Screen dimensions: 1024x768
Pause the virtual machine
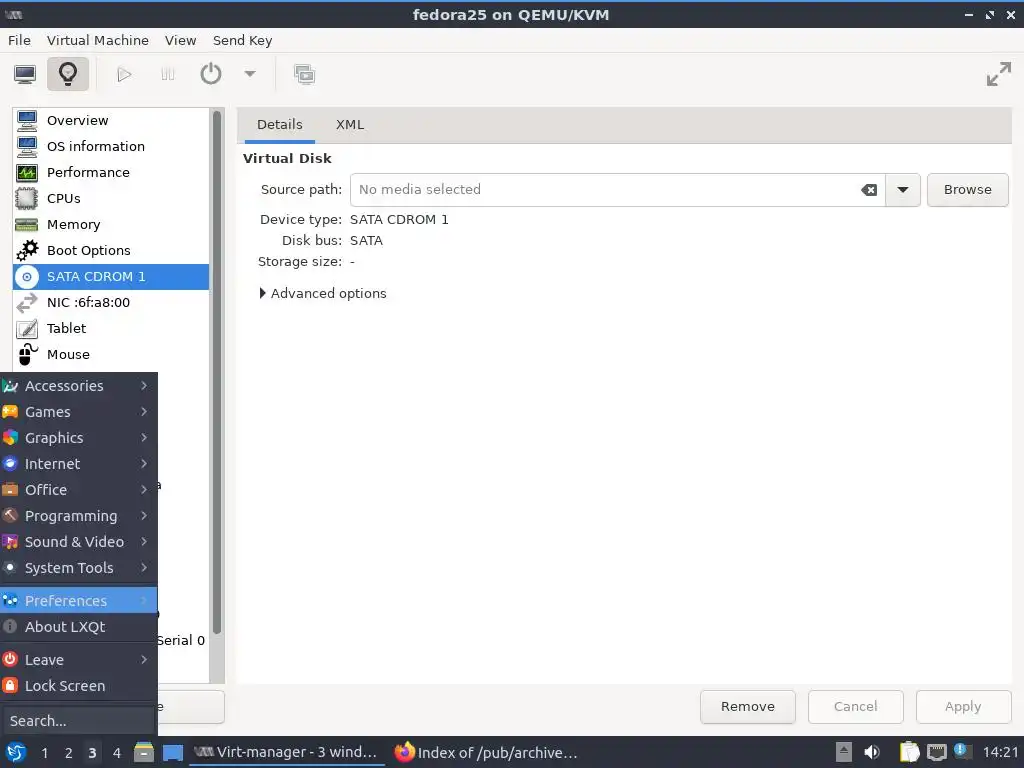pyautogui.click(x=168, y=74)
